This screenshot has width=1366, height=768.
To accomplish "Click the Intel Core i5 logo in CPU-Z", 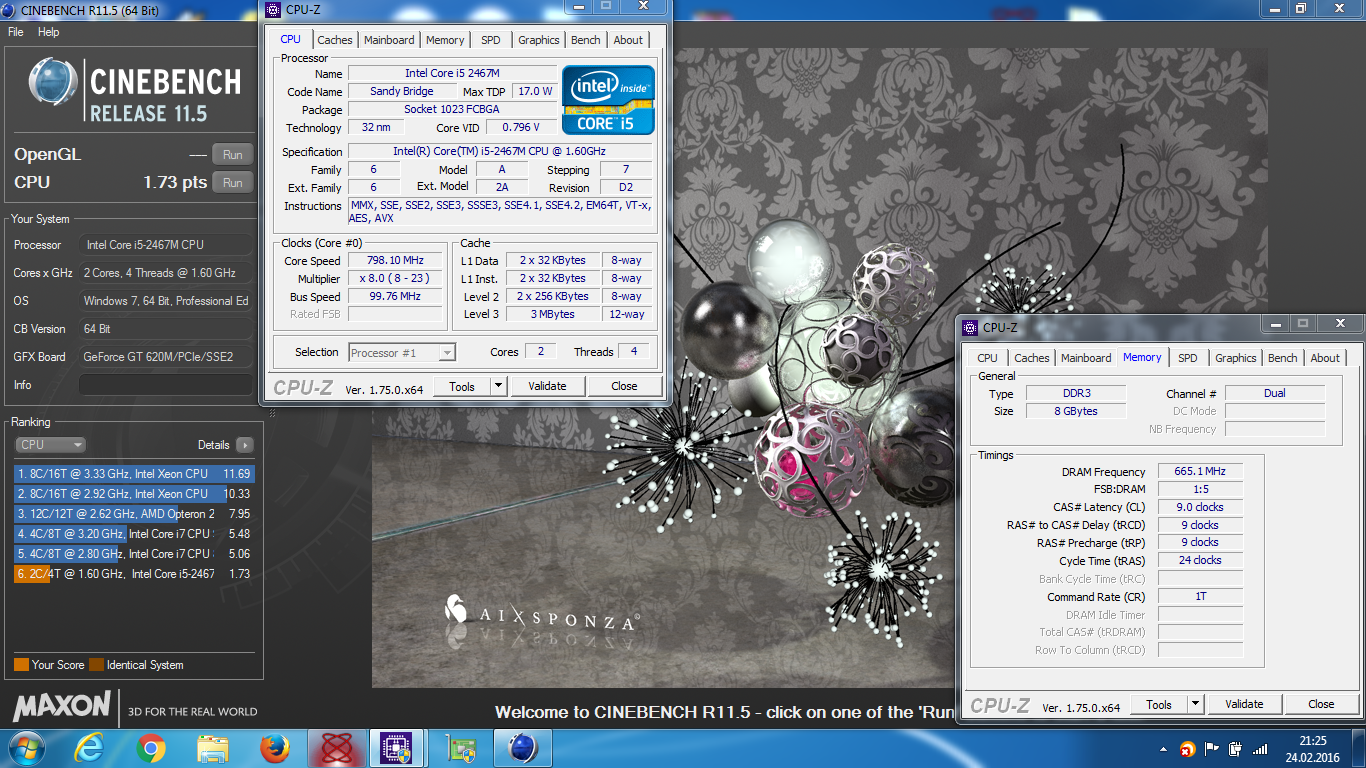I will pos(608,100).
